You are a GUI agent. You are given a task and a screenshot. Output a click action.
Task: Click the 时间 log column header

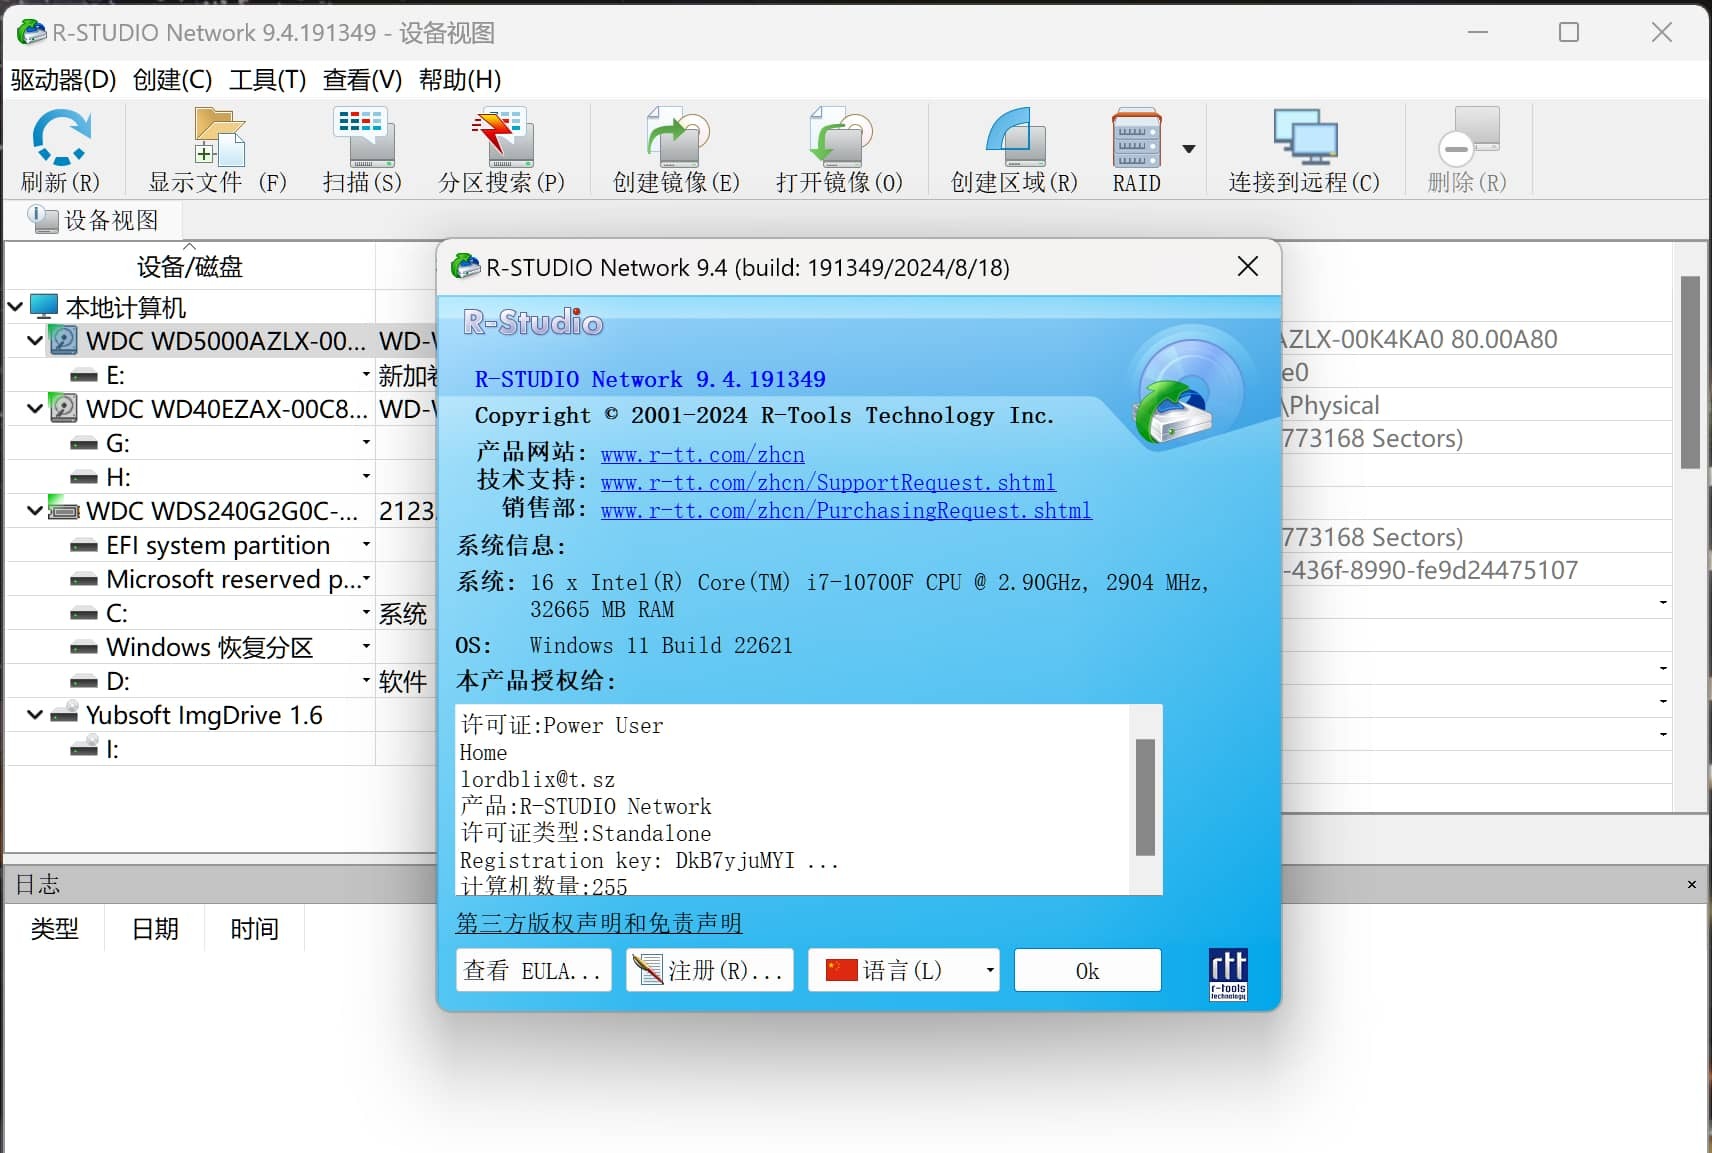tap(254, 929)
